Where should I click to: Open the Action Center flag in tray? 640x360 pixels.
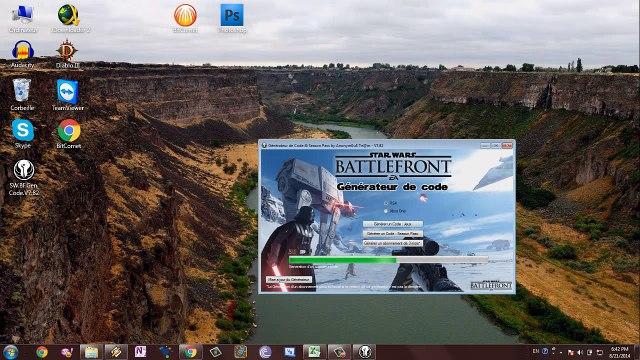pos(571,352)
